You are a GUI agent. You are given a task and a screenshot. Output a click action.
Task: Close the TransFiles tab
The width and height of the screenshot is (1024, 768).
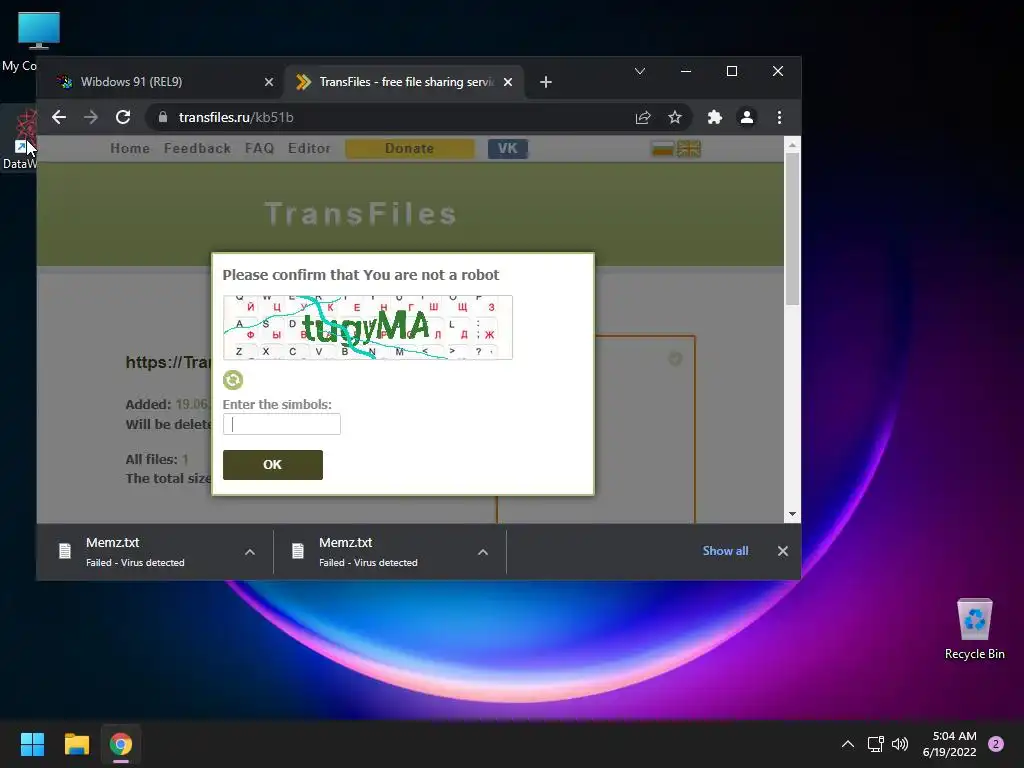click(x=508, y=82)
